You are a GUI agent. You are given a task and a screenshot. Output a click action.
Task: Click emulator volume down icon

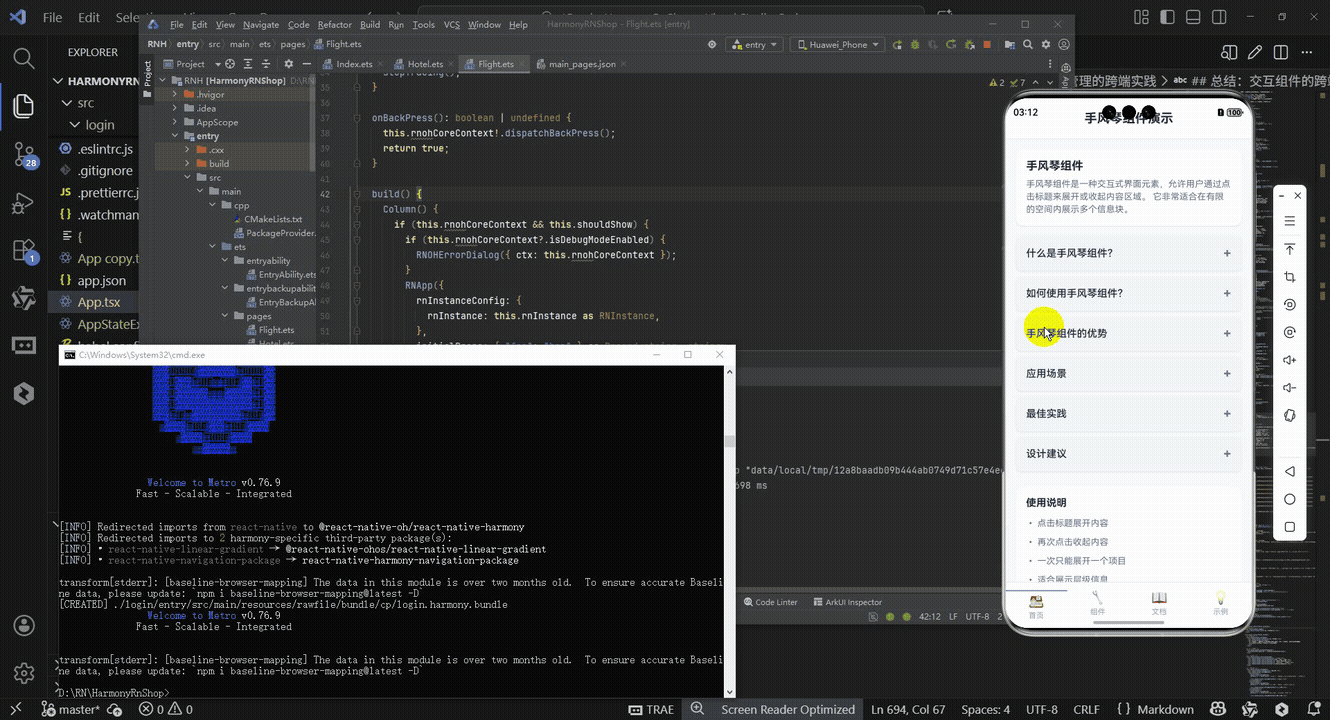(1290, 388)
